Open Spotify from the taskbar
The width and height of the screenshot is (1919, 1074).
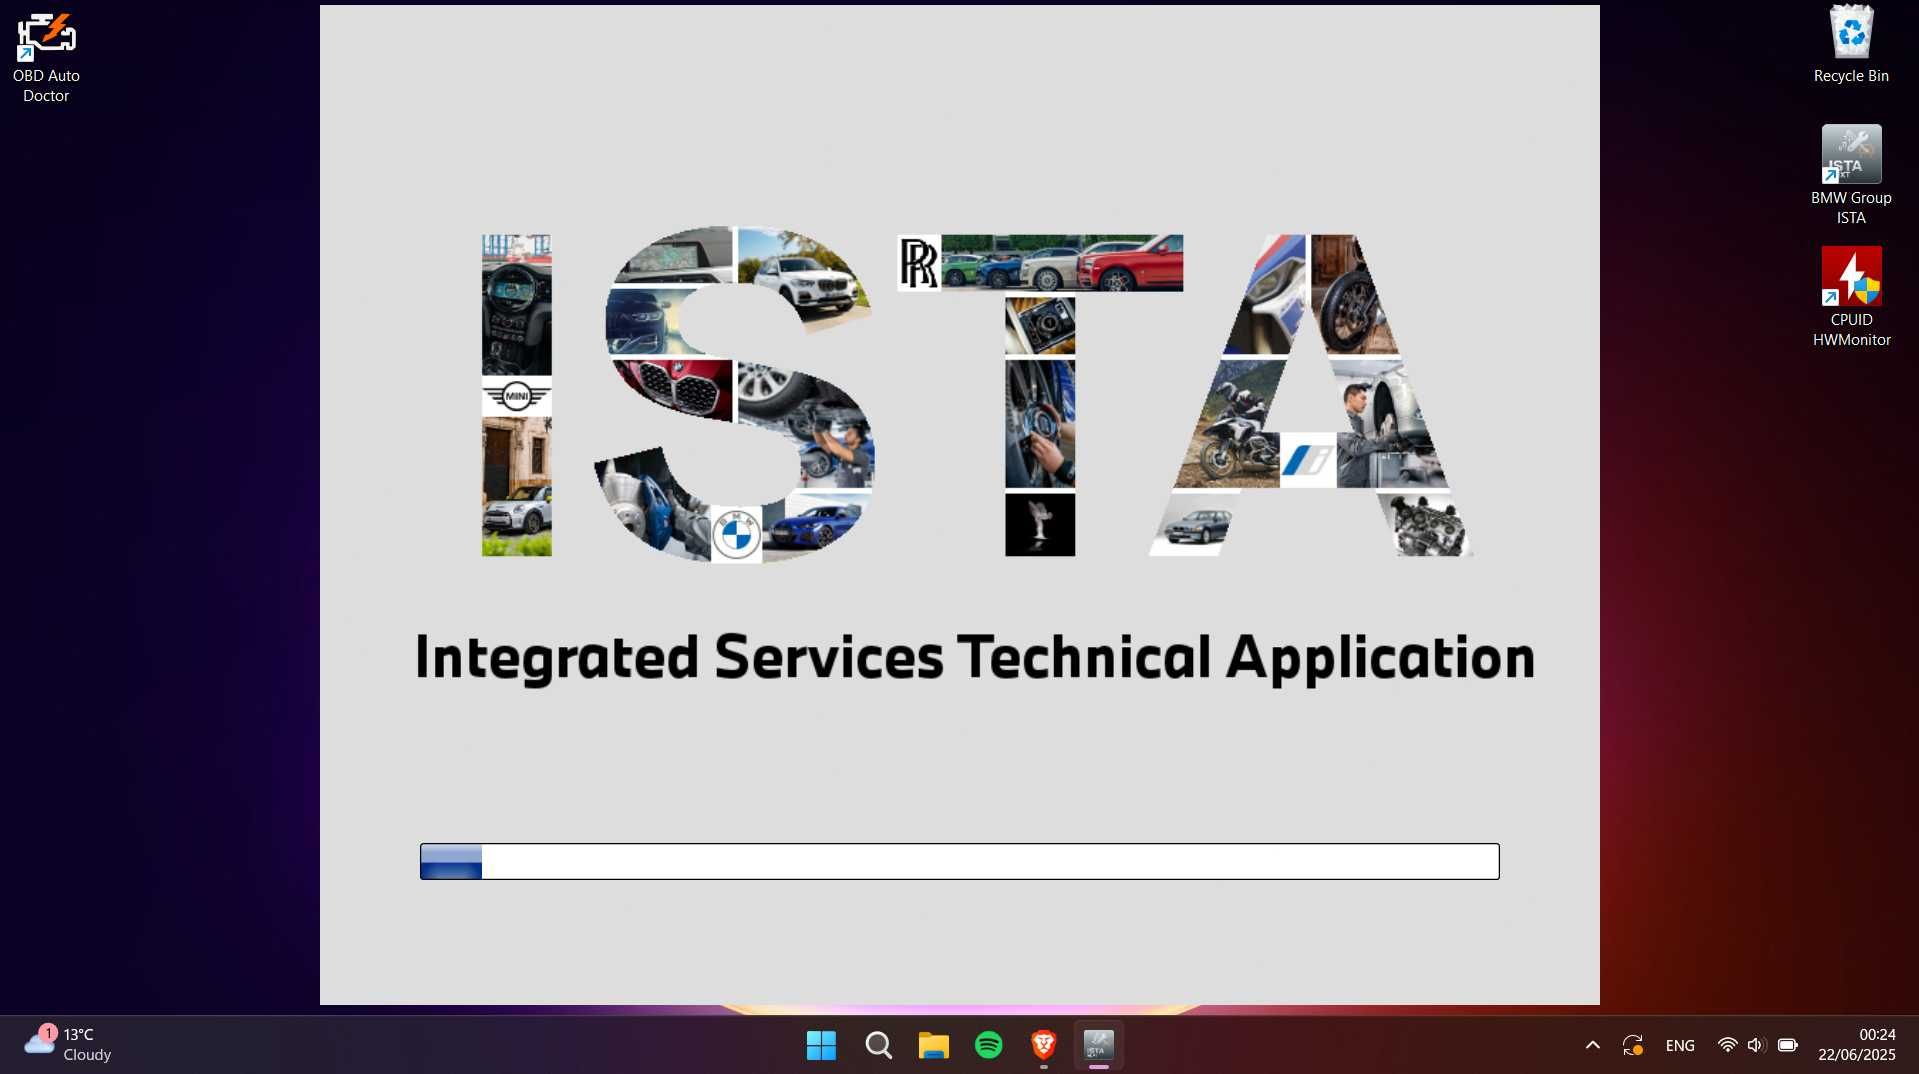pyautogui.click(x=988, y=1045)
